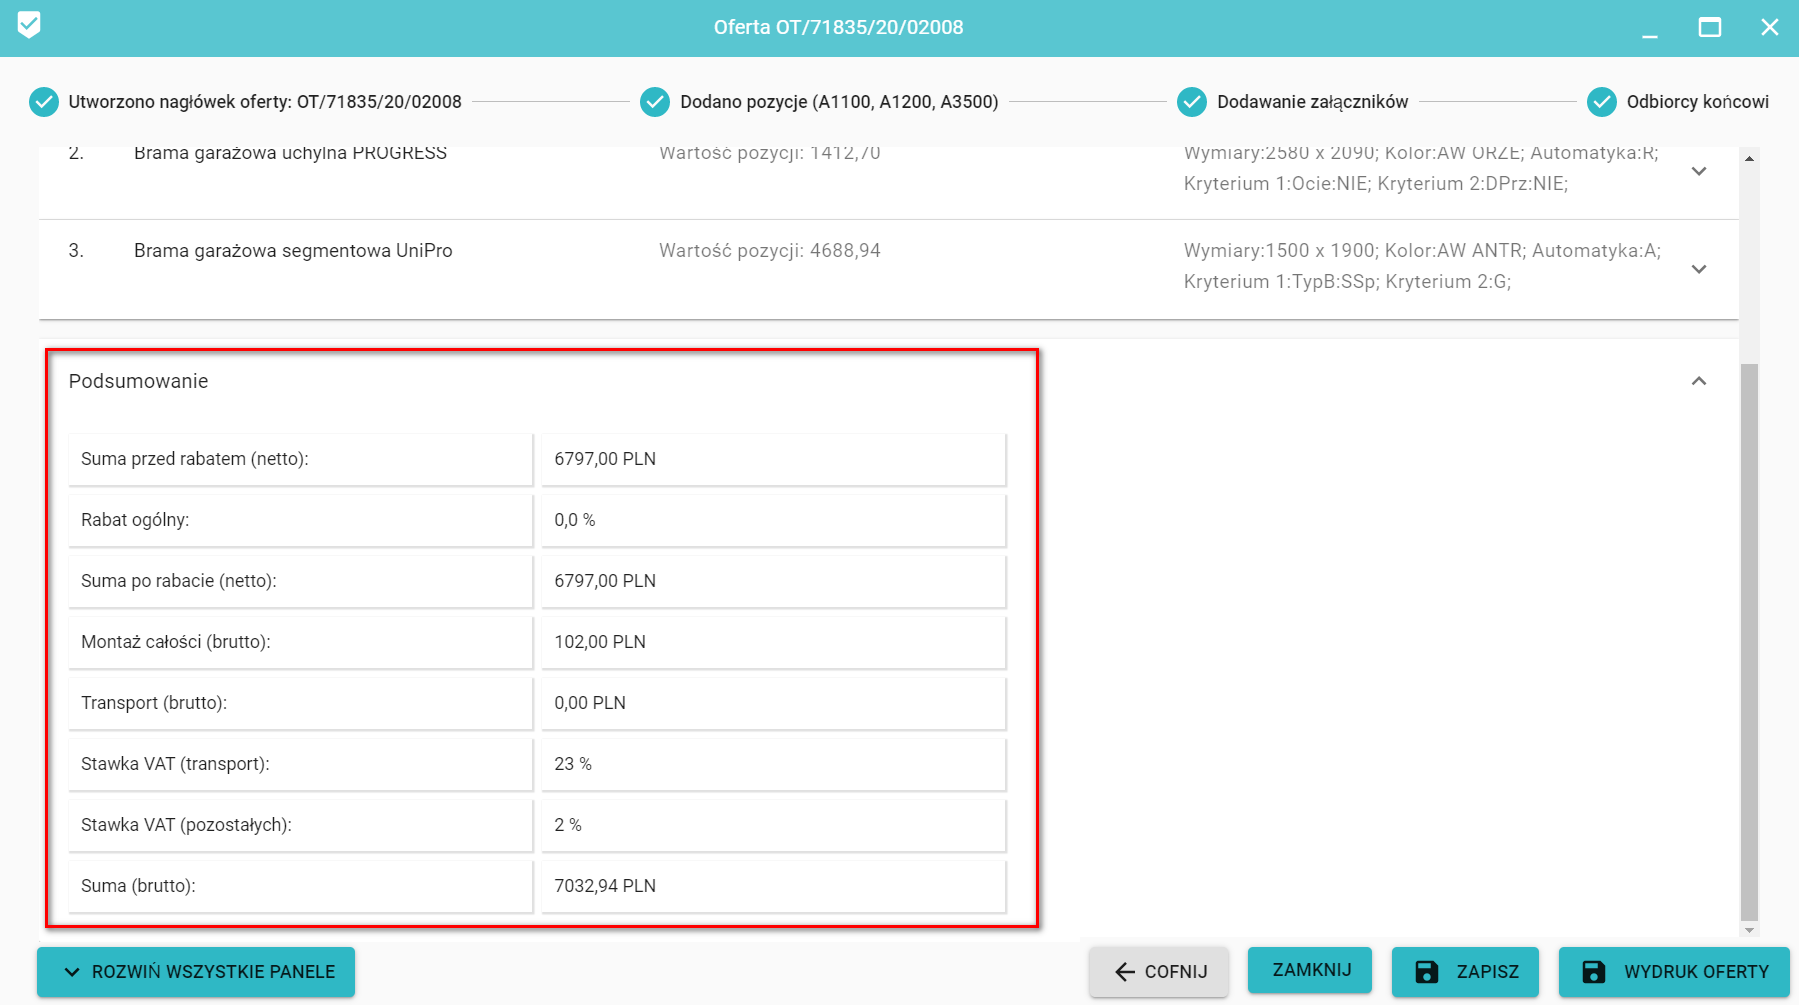1799x1005 pixels.
Task: Maximize the offer window
Action: pos(1710,28)
